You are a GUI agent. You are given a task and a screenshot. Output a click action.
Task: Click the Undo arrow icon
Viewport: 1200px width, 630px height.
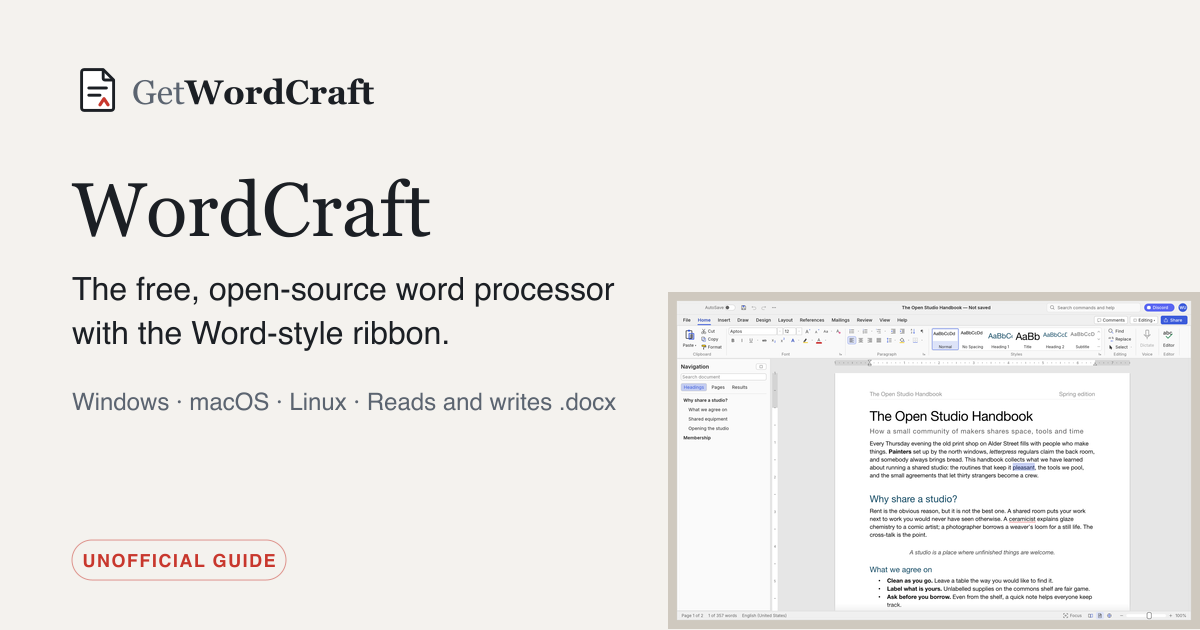754,308
